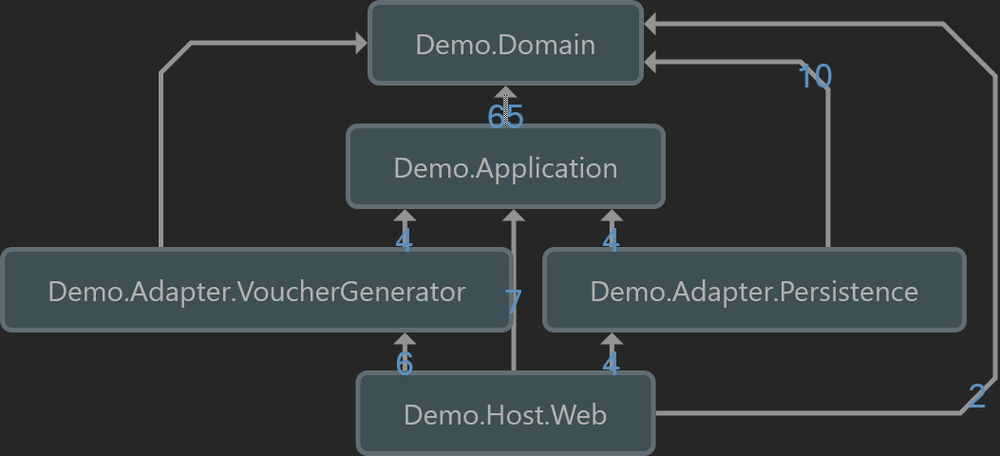Click horizontal line leaving Demo.Host.Web's right side

(x=800, y=413)
